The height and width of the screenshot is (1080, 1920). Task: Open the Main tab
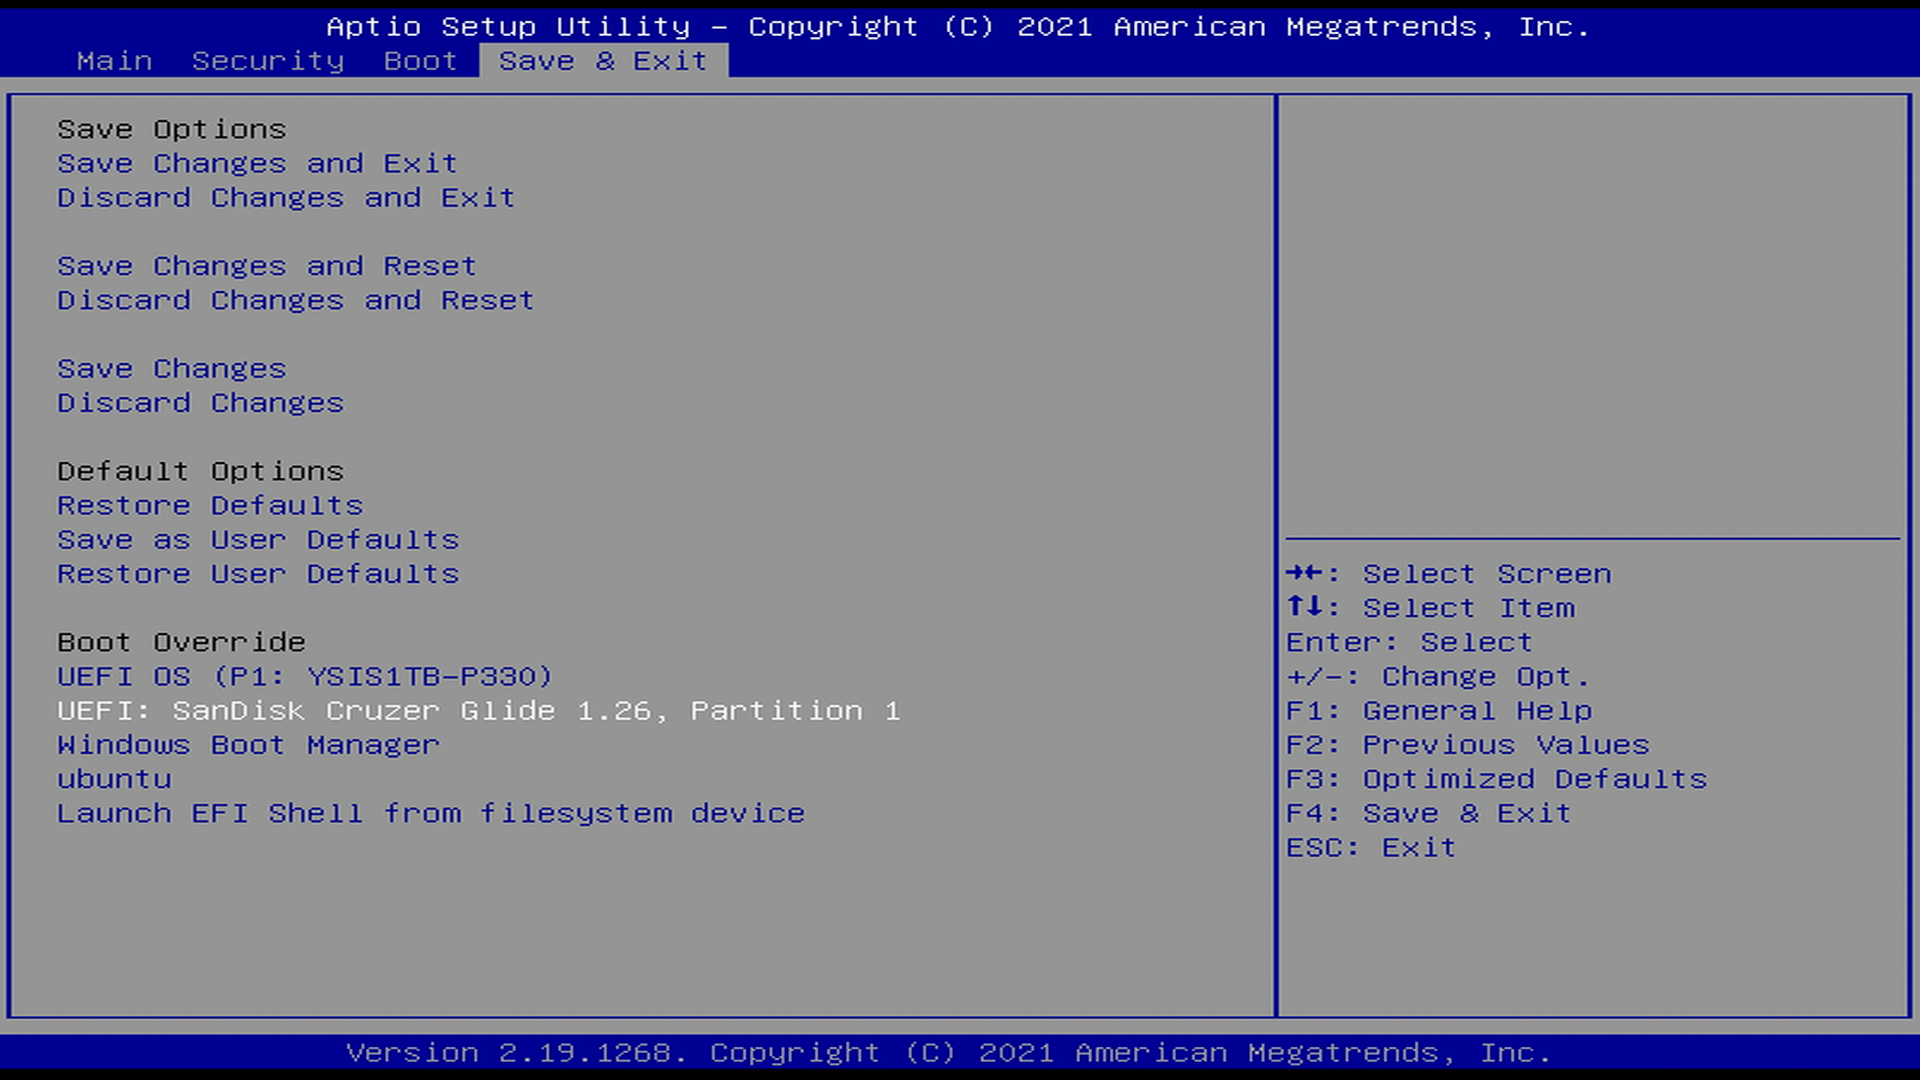pos(115,61)
